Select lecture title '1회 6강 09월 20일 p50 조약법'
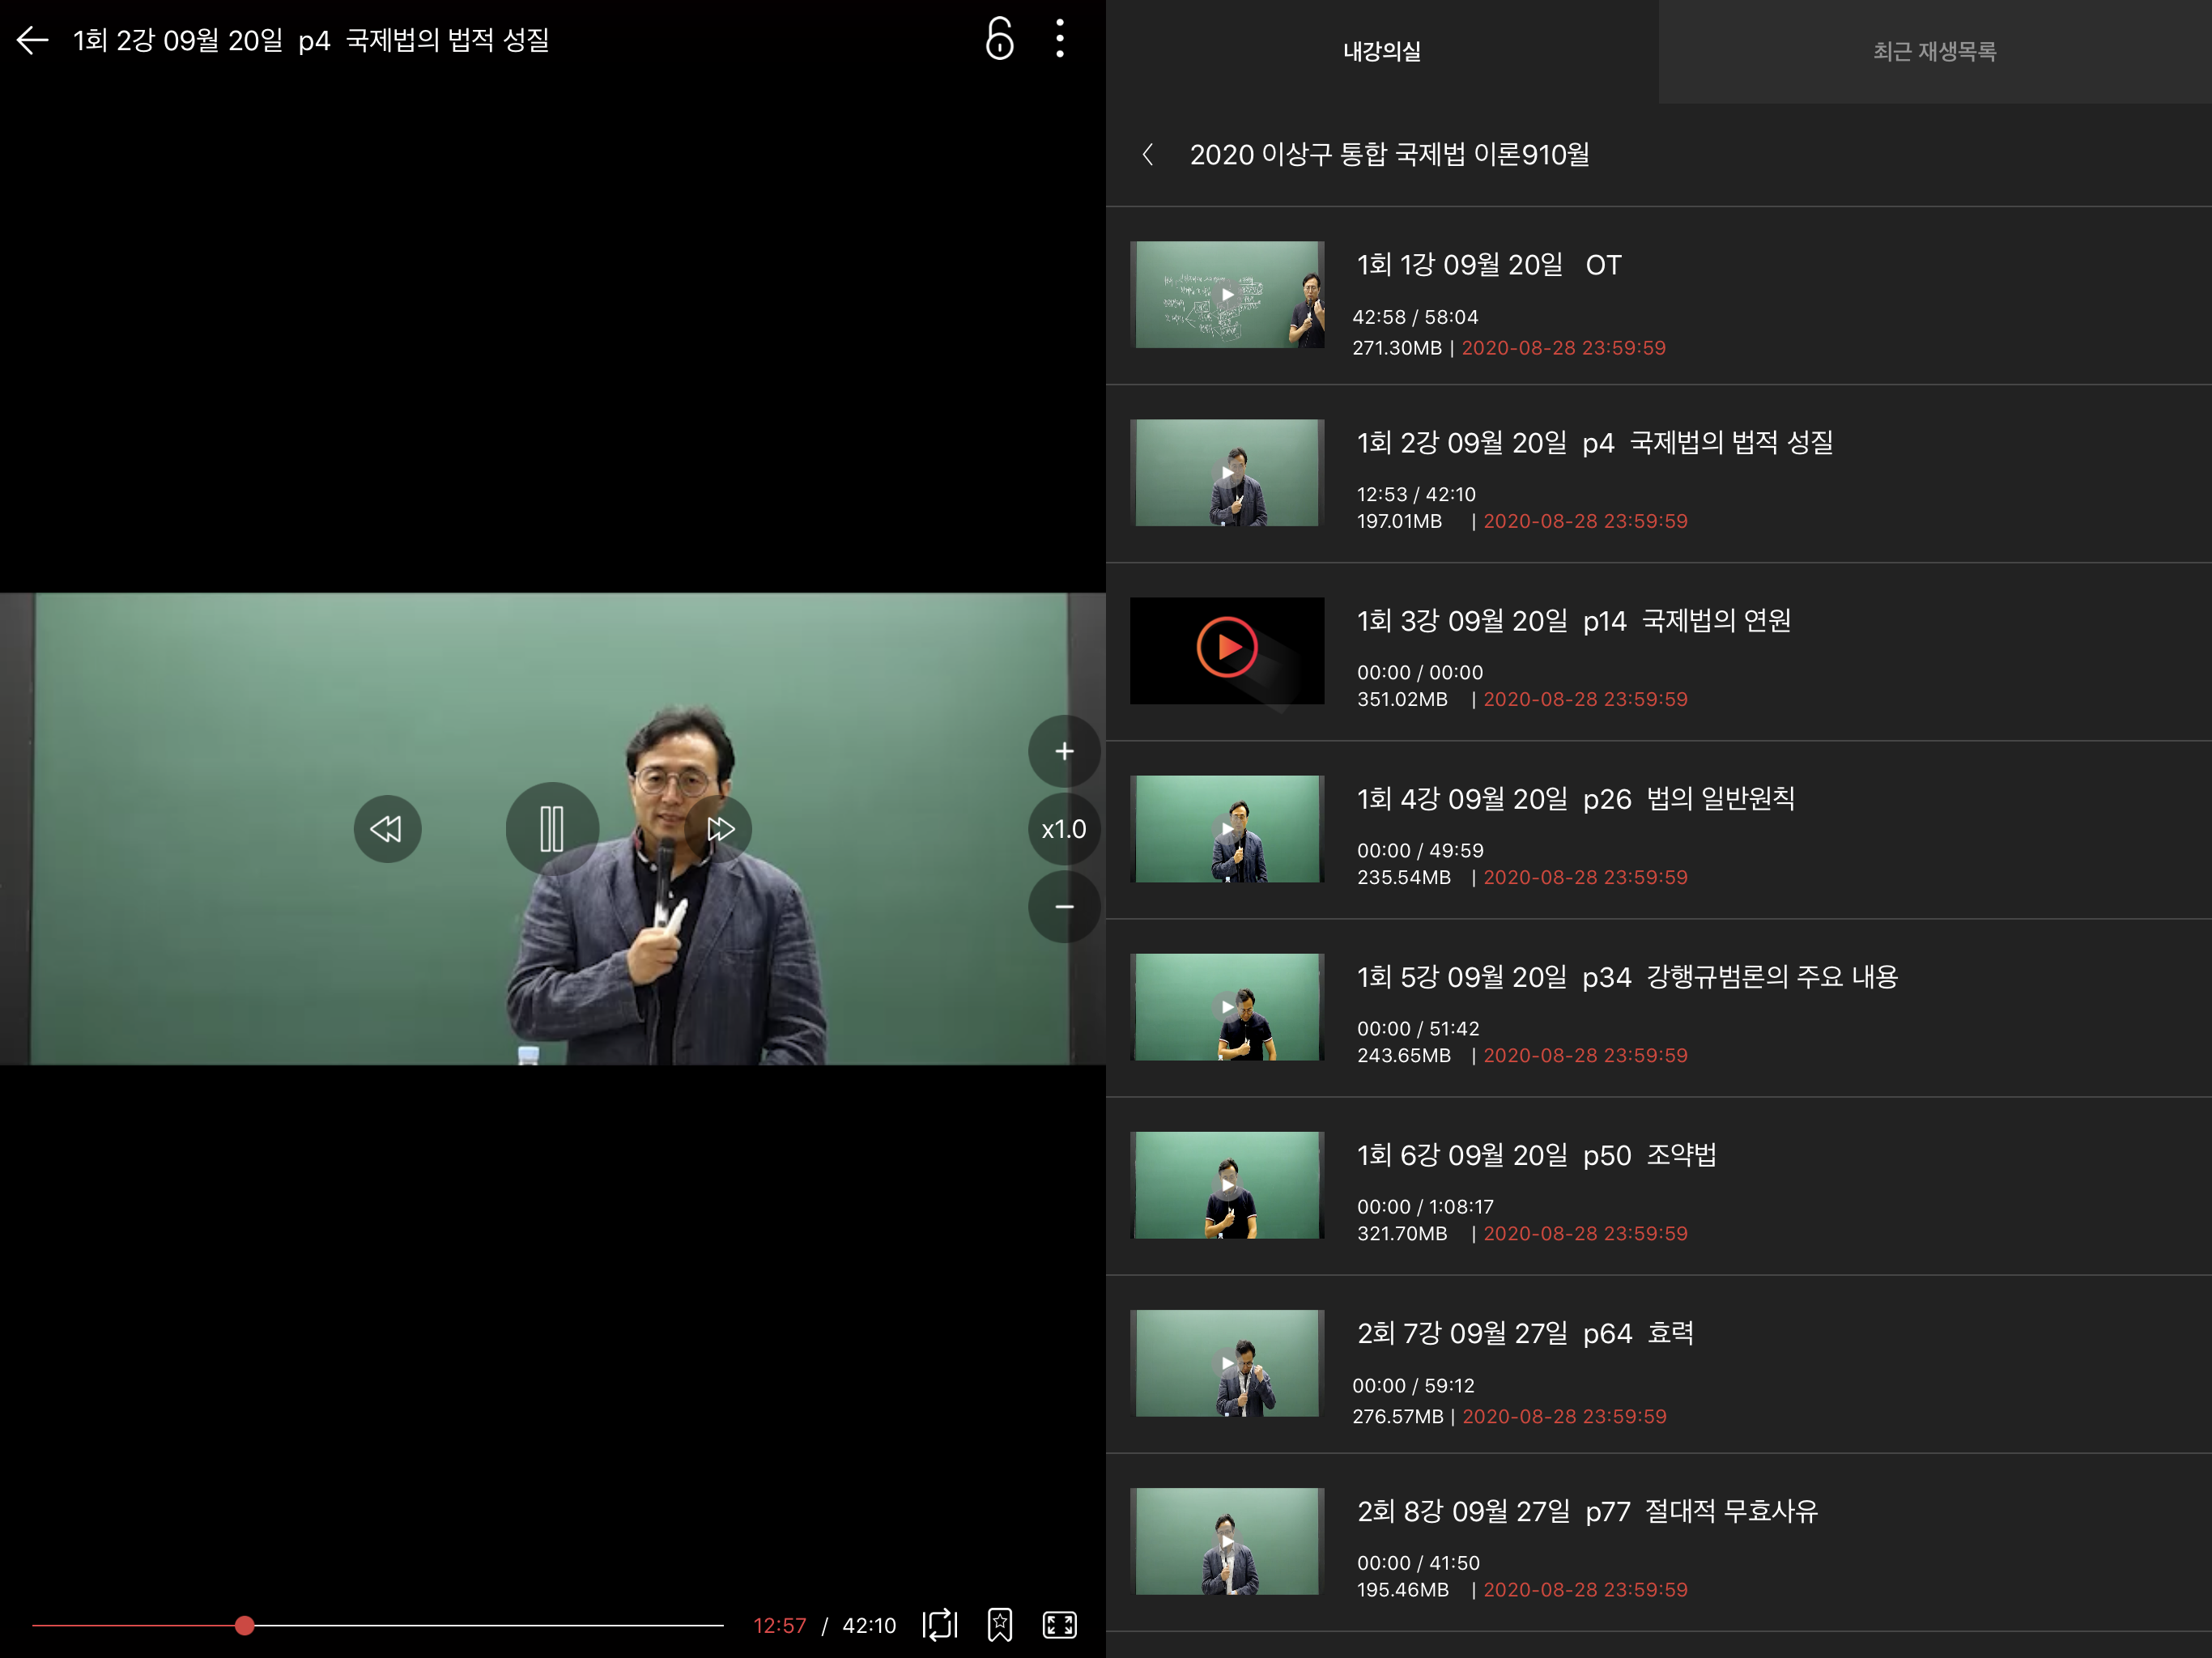The width and height of the screenshot is (2212, 1658). (1537, 1155)
